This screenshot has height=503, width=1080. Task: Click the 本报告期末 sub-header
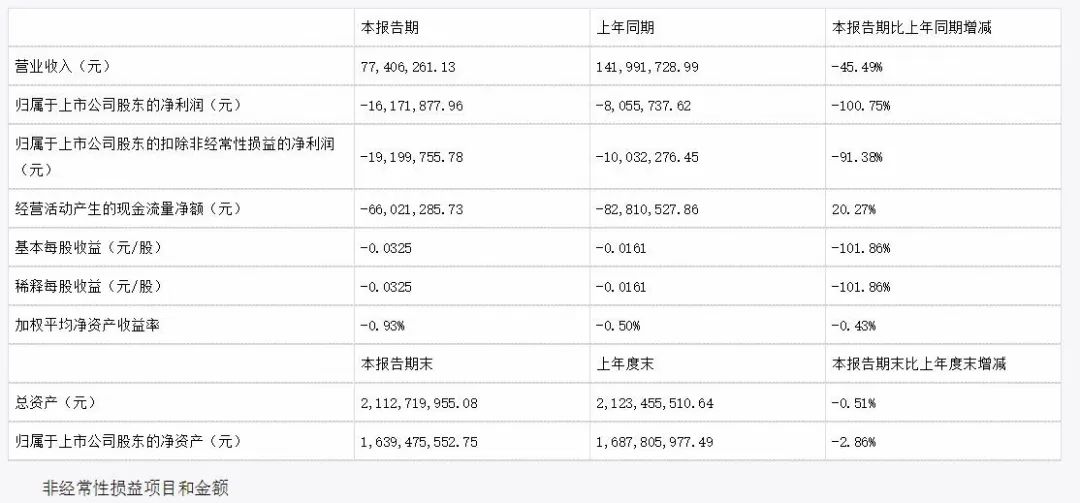tap(396, 364)
